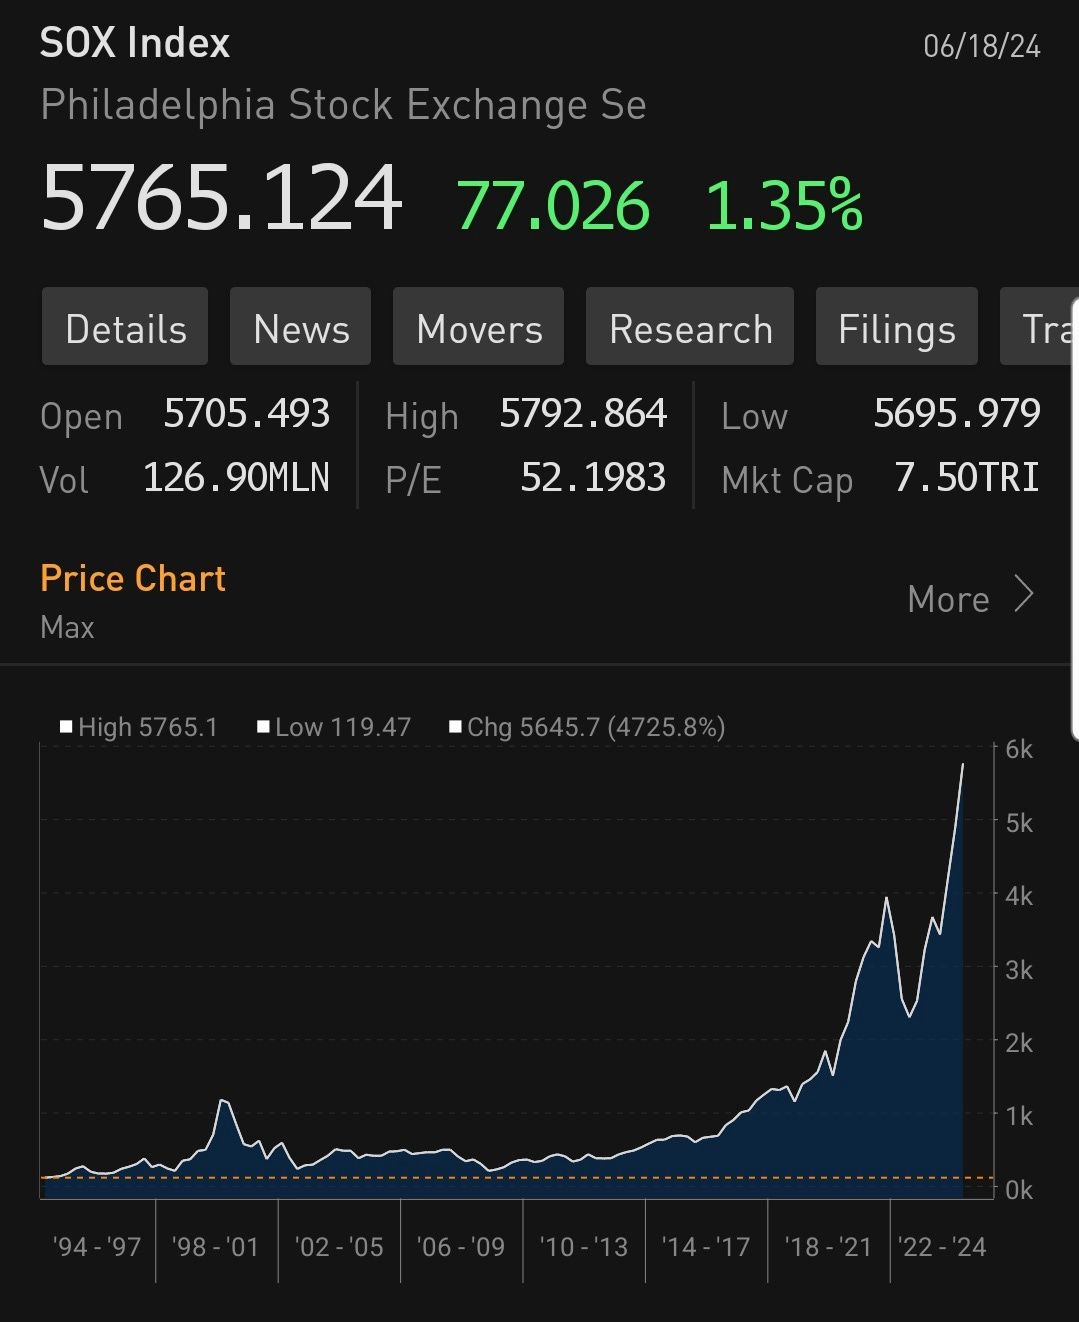The image size is (1079, 1322).
Task: Open the Filings tab
Action: [x=897, y=327]
